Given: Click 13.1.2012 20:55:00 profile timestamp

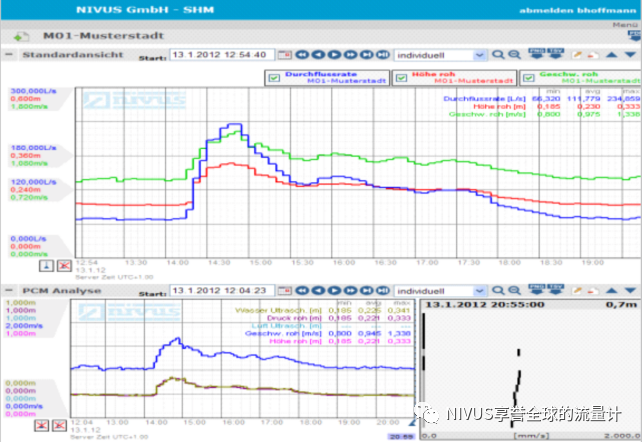Looking at the screenshot, I should click(x=485, y=304).
